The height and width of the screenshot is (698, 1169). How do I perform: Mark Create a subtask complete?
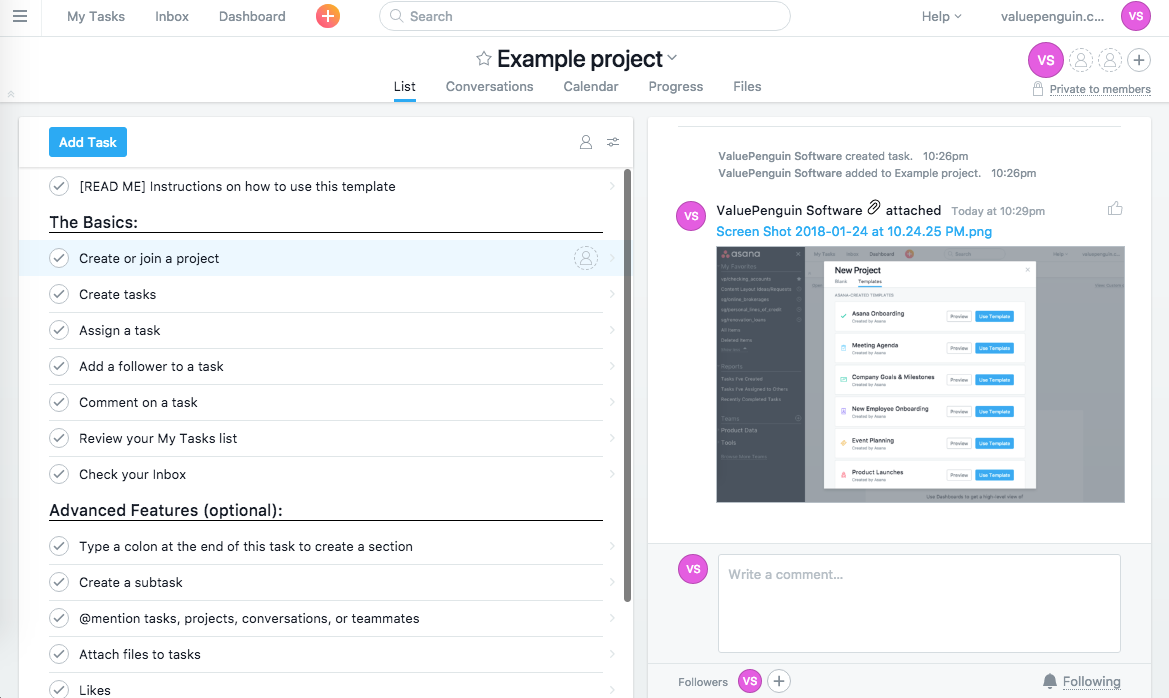[x=59, y=582]
